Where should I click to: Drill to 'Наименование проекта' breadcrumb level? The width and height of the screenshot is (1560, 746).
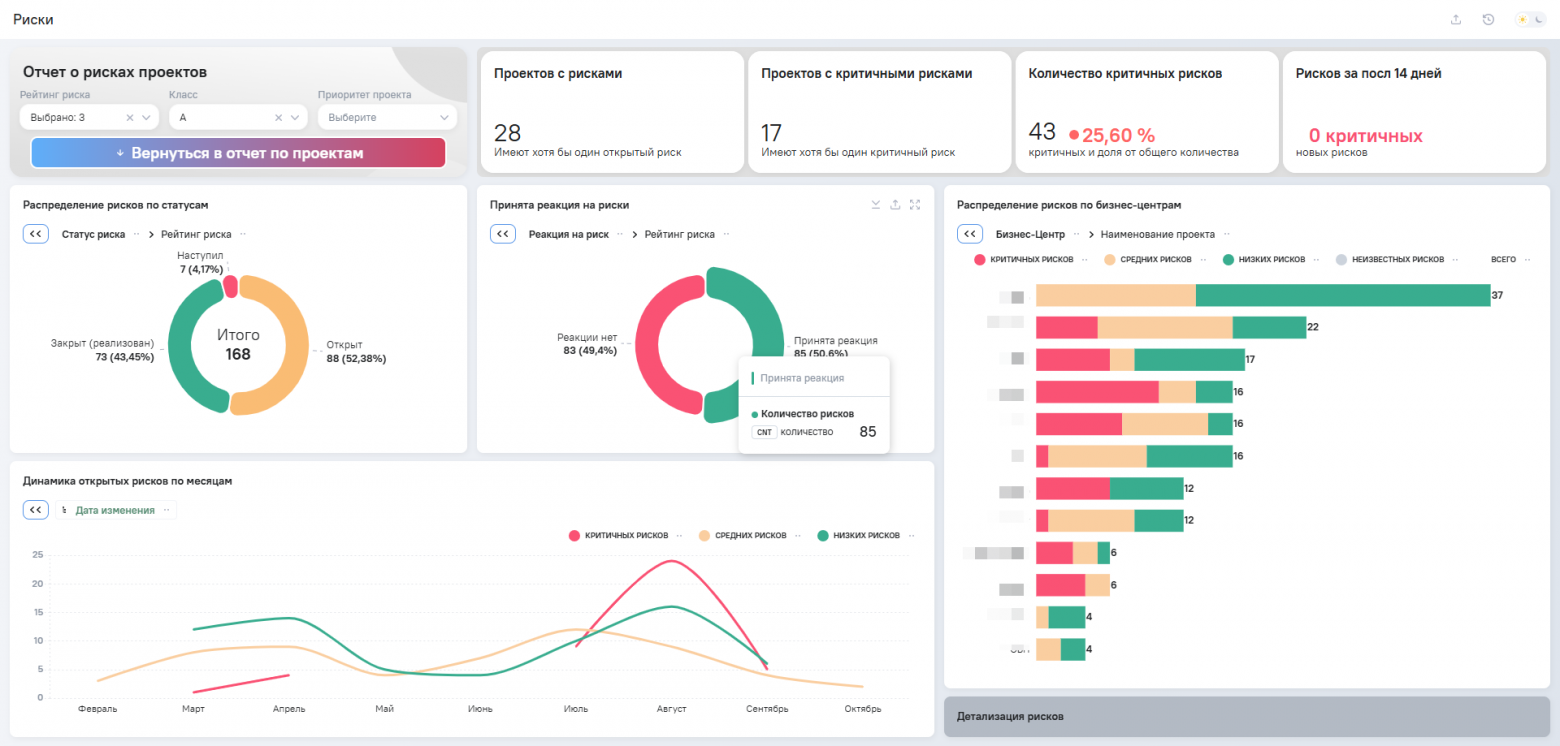(1158, 234)
